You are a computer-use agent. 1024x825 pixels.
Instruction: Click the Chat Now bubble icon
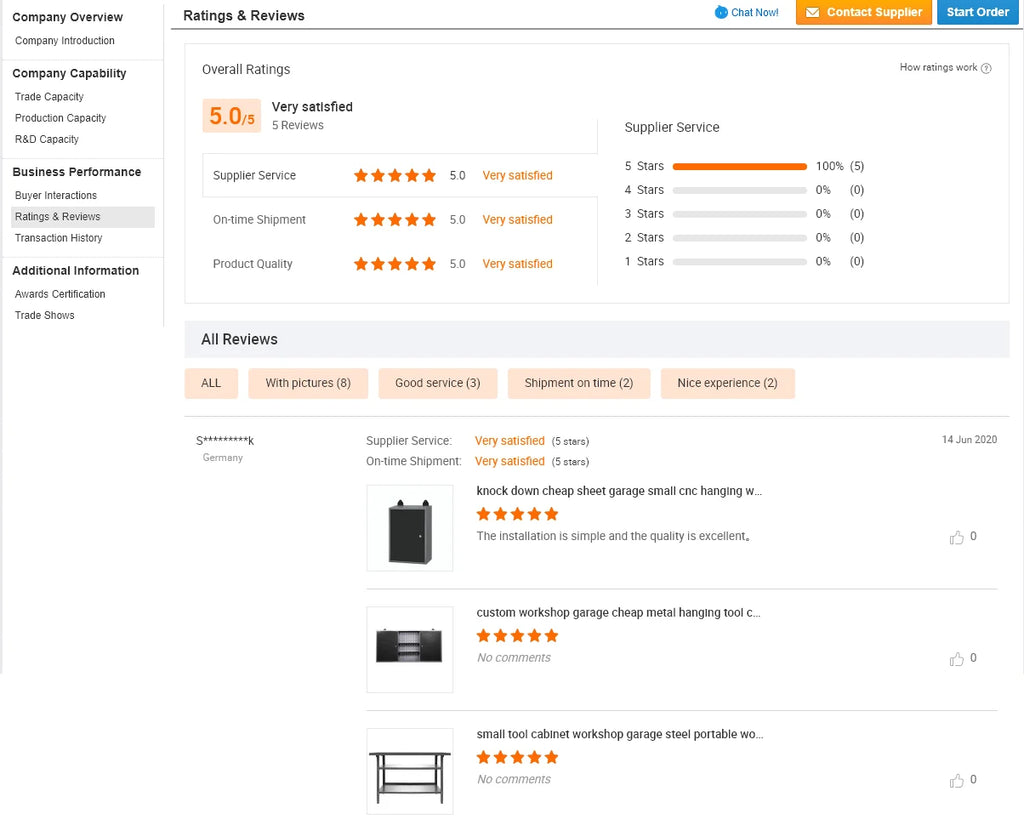point(721,12)
